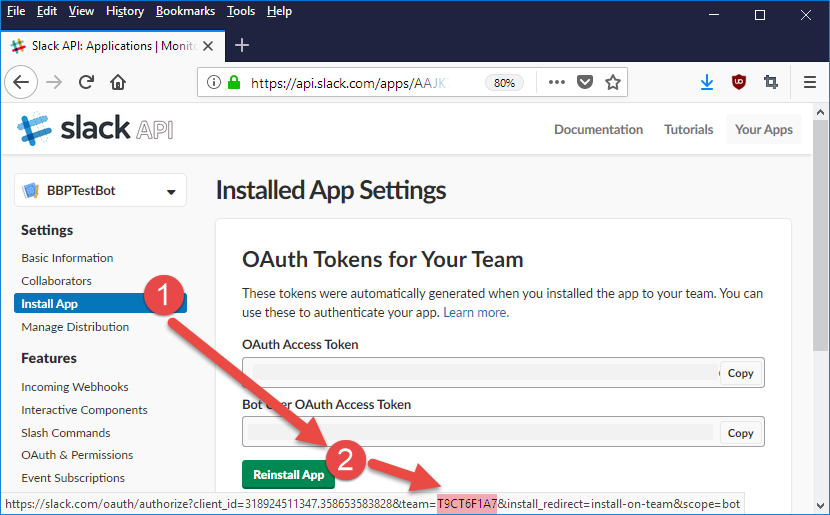Reload the page with the refresh icon
830x515 pixels.
(x=86, y=82)
